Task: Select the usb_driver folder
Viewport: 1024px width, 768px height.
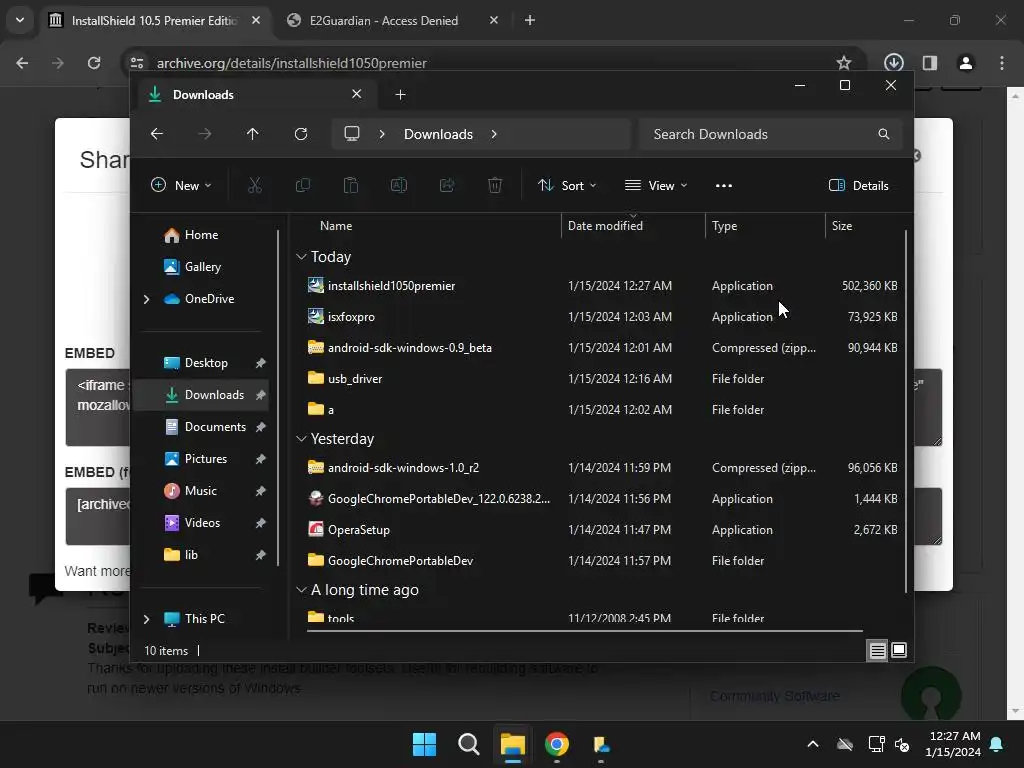Action: (601, 379)
